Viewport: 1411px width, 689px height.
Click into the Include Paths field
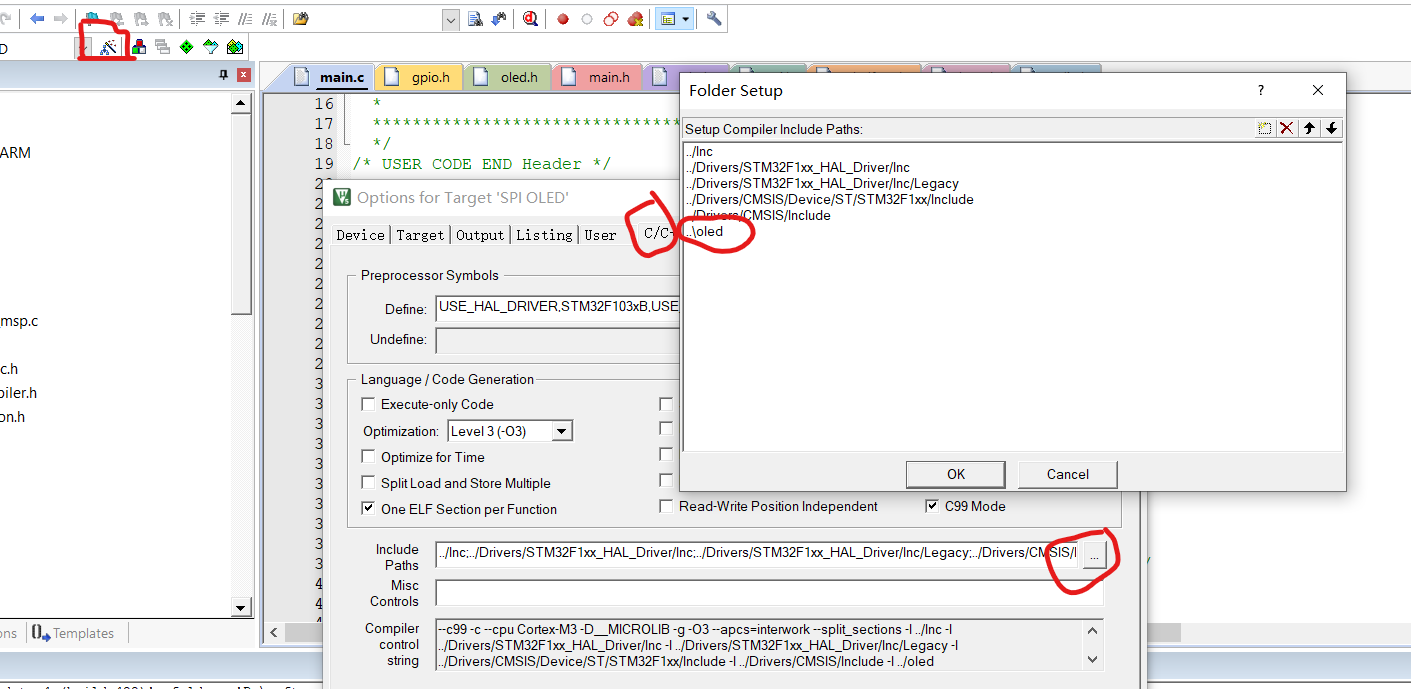coord(757,554)
